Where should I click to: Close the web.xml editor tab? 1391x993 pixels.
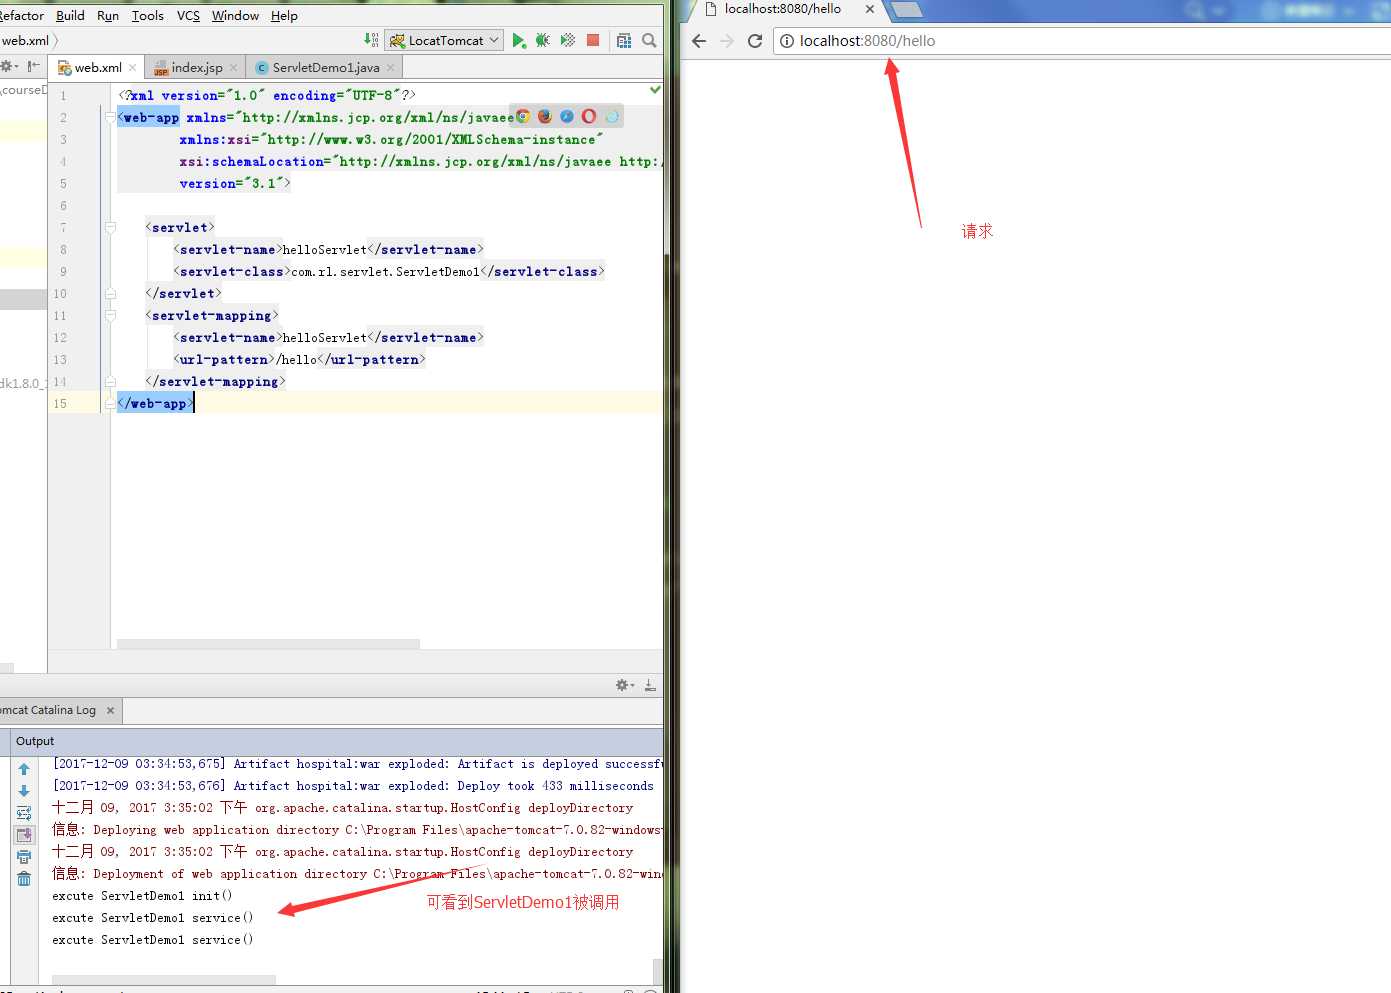point(132,68)
